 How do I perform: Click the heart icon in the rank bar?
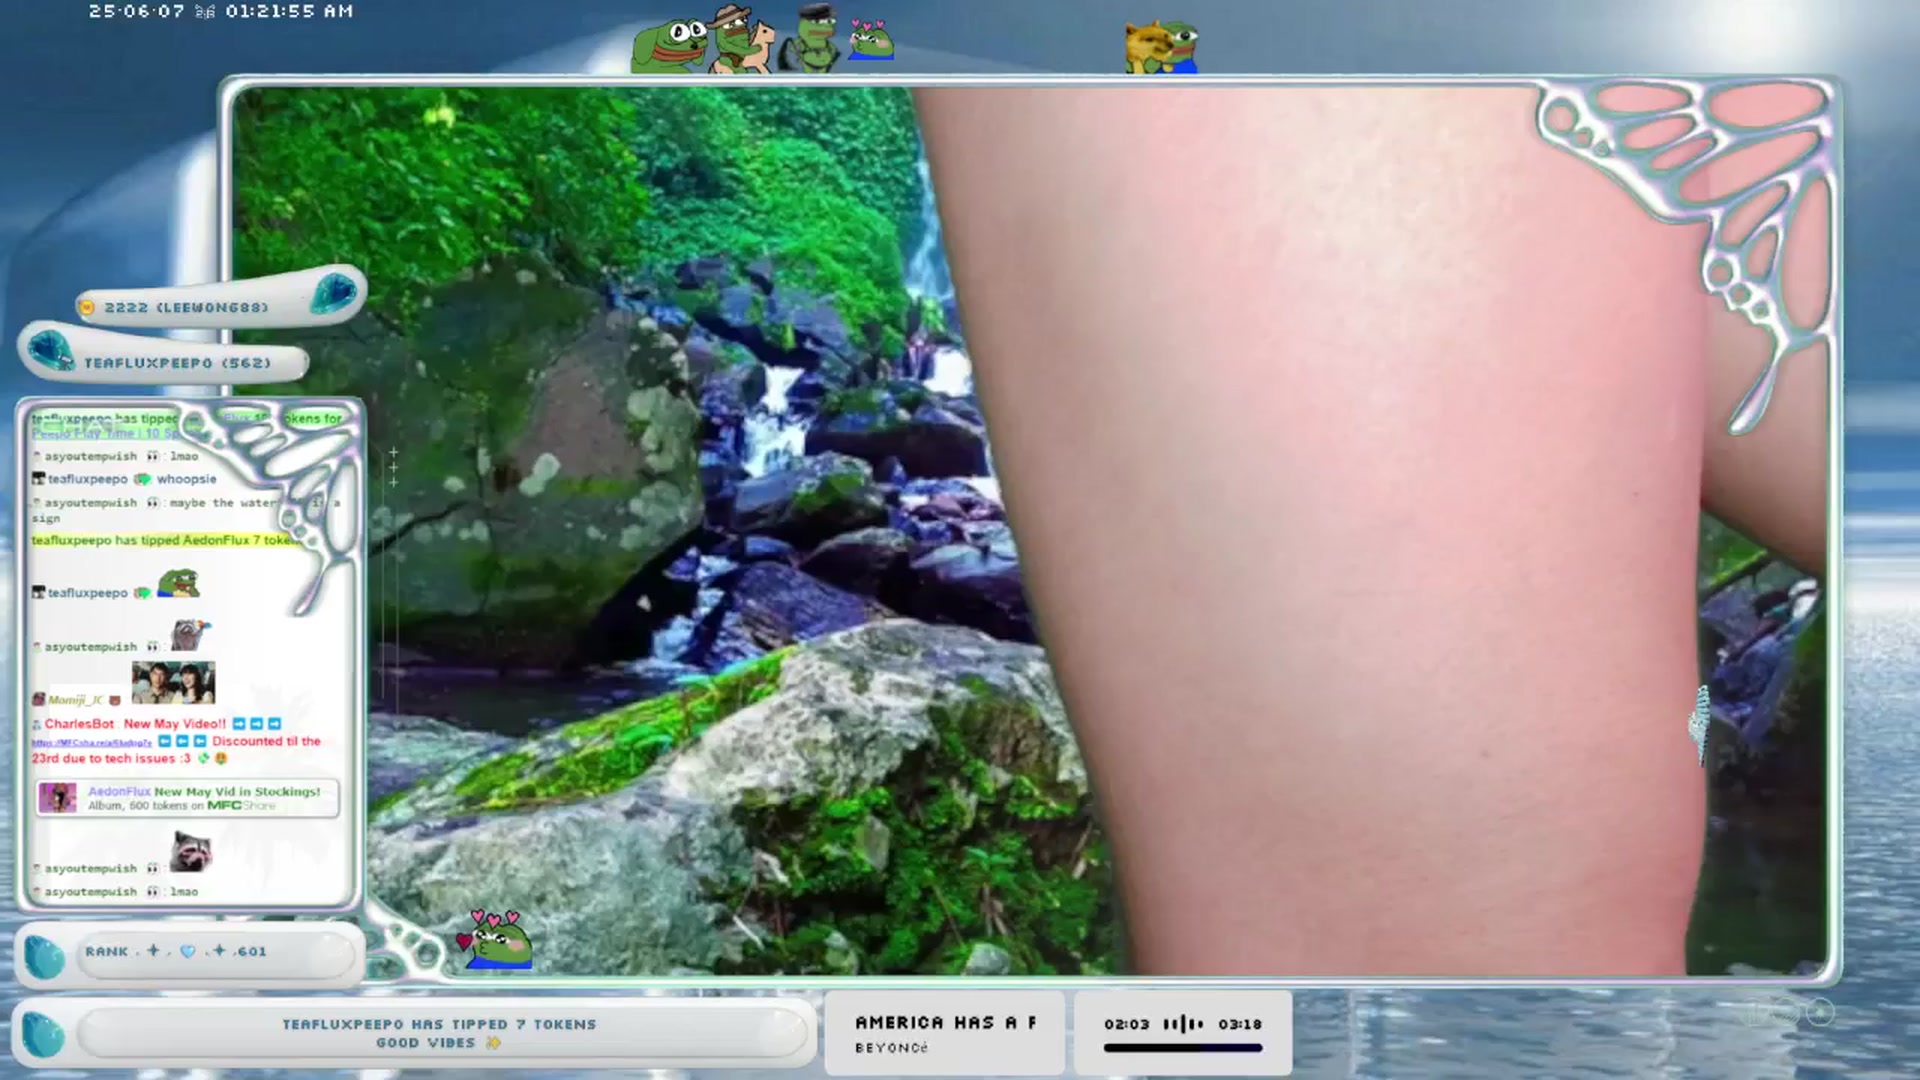pyautogui.click(x=187, y=952)
